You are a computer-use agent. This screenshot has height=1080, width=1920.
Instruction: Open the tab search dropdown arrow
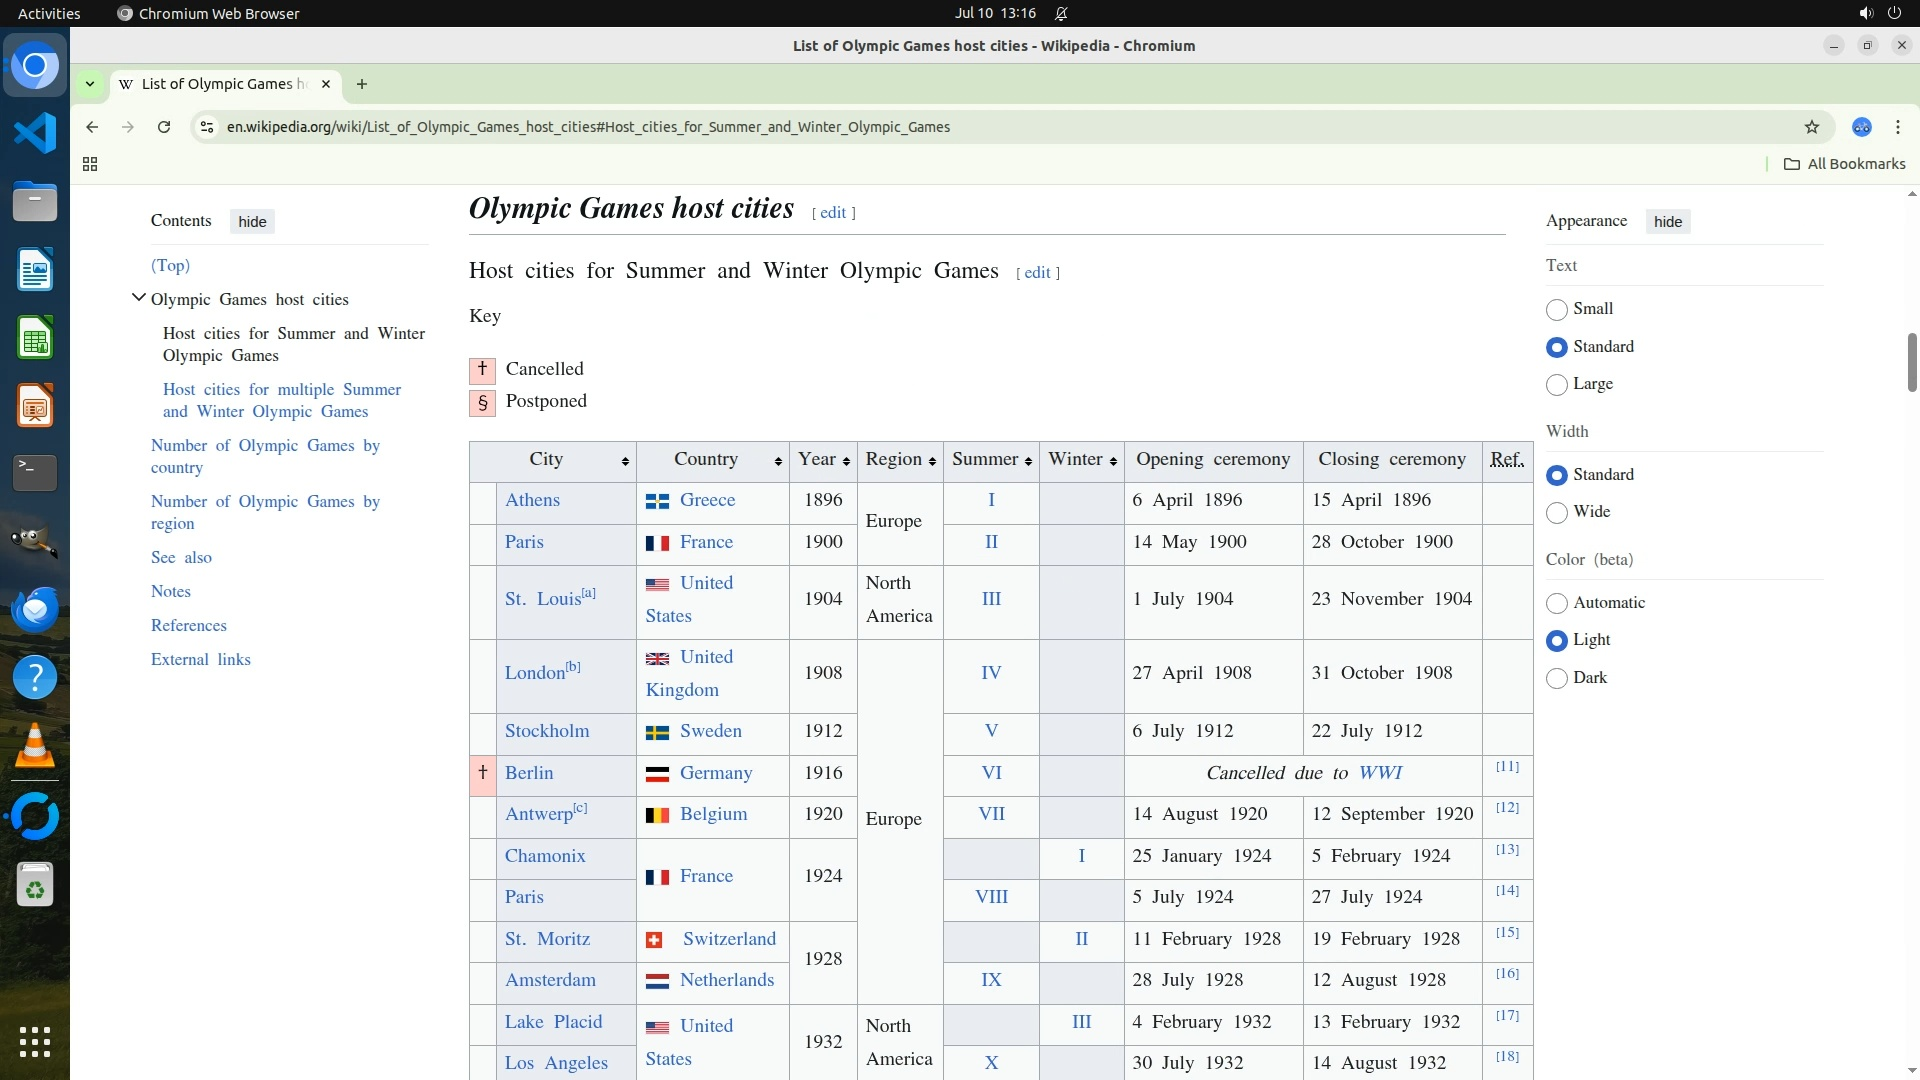(90, 84)
